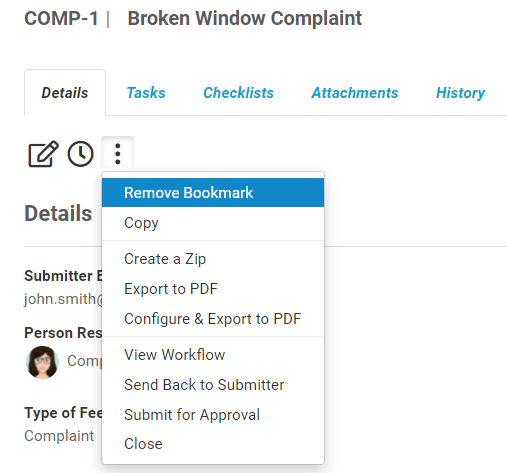
Task: Toggle the three-dot more actions menu
Action: pos(117,154)
